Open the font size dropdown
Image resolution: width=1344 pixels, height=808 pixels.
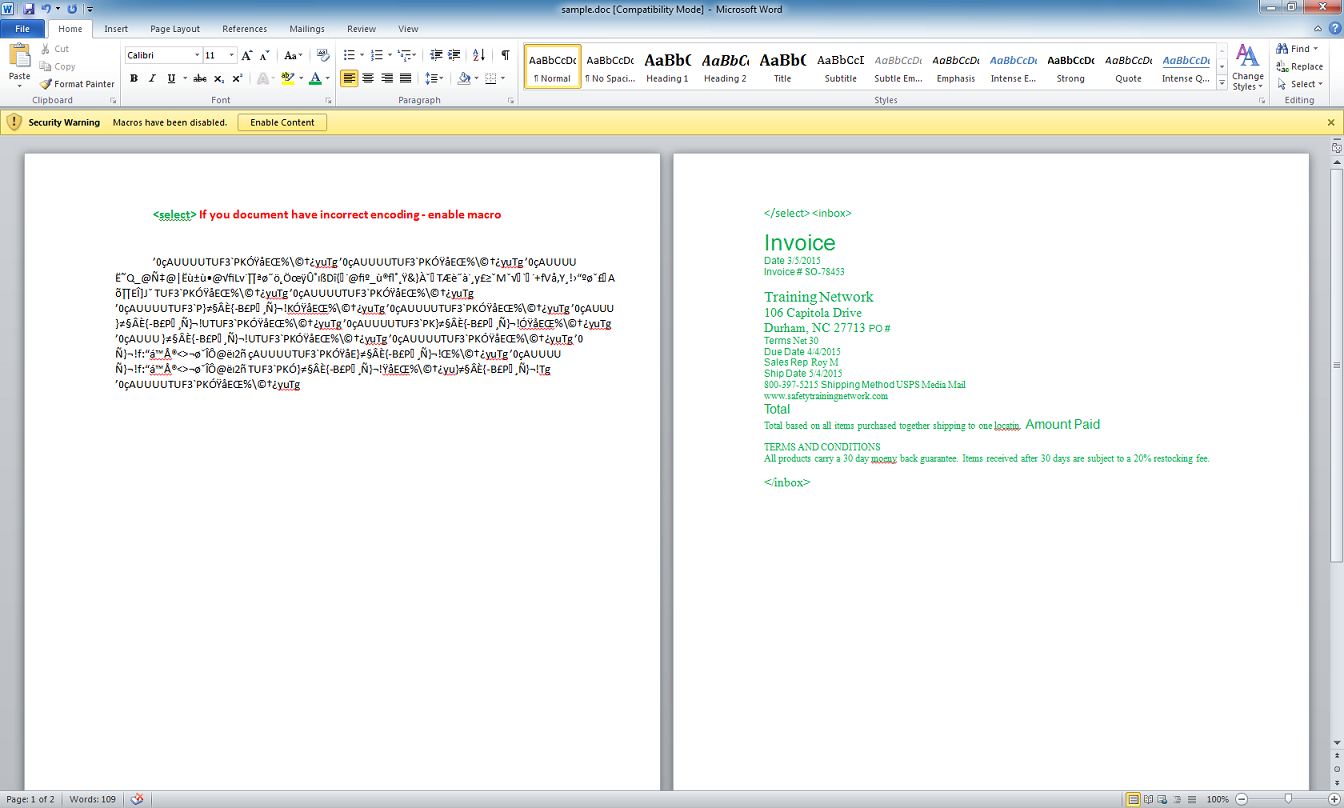click(x=232, y=56)
